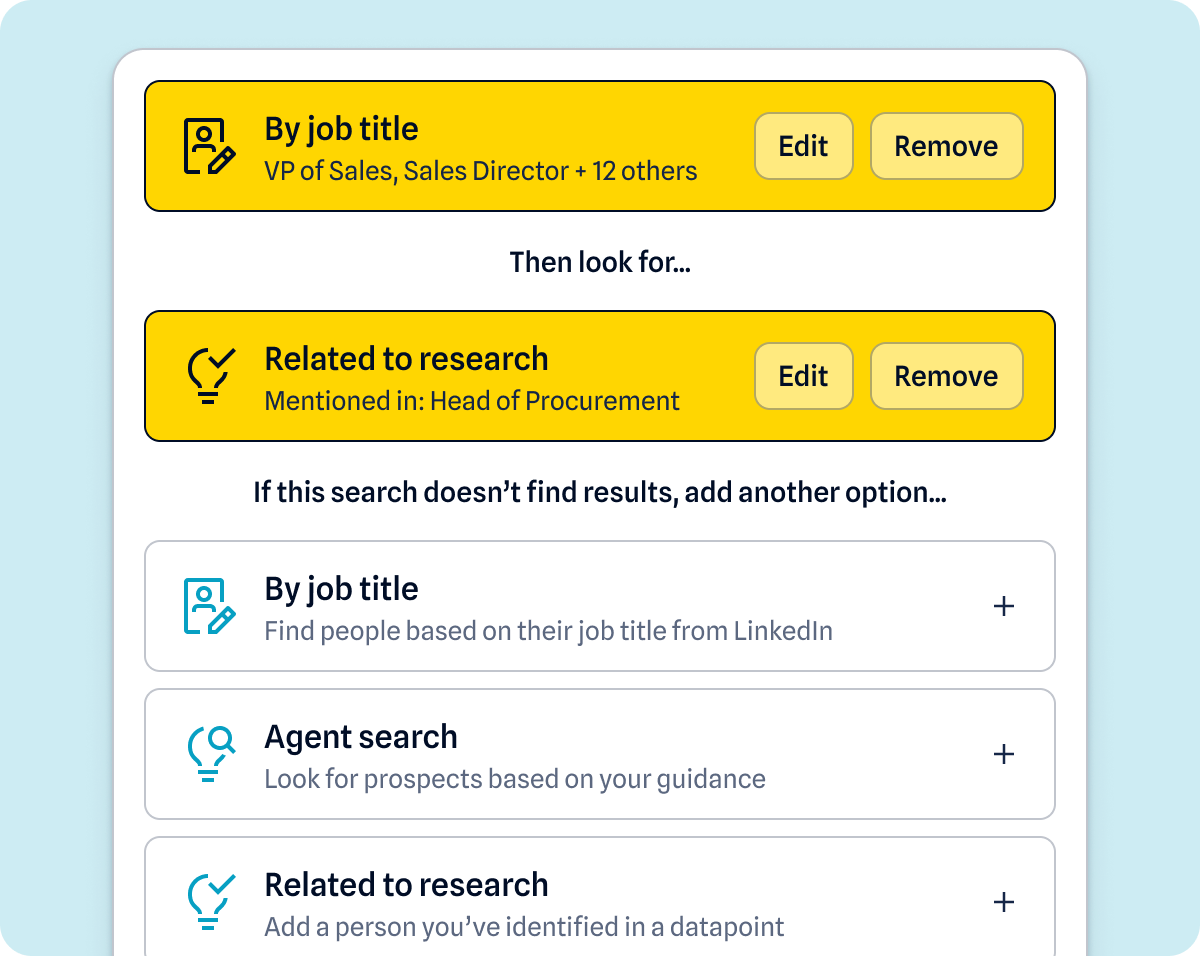Click the Agent search lightbulb-magnifier icon
Screen dimensions: 1200x956
(210, 754)
